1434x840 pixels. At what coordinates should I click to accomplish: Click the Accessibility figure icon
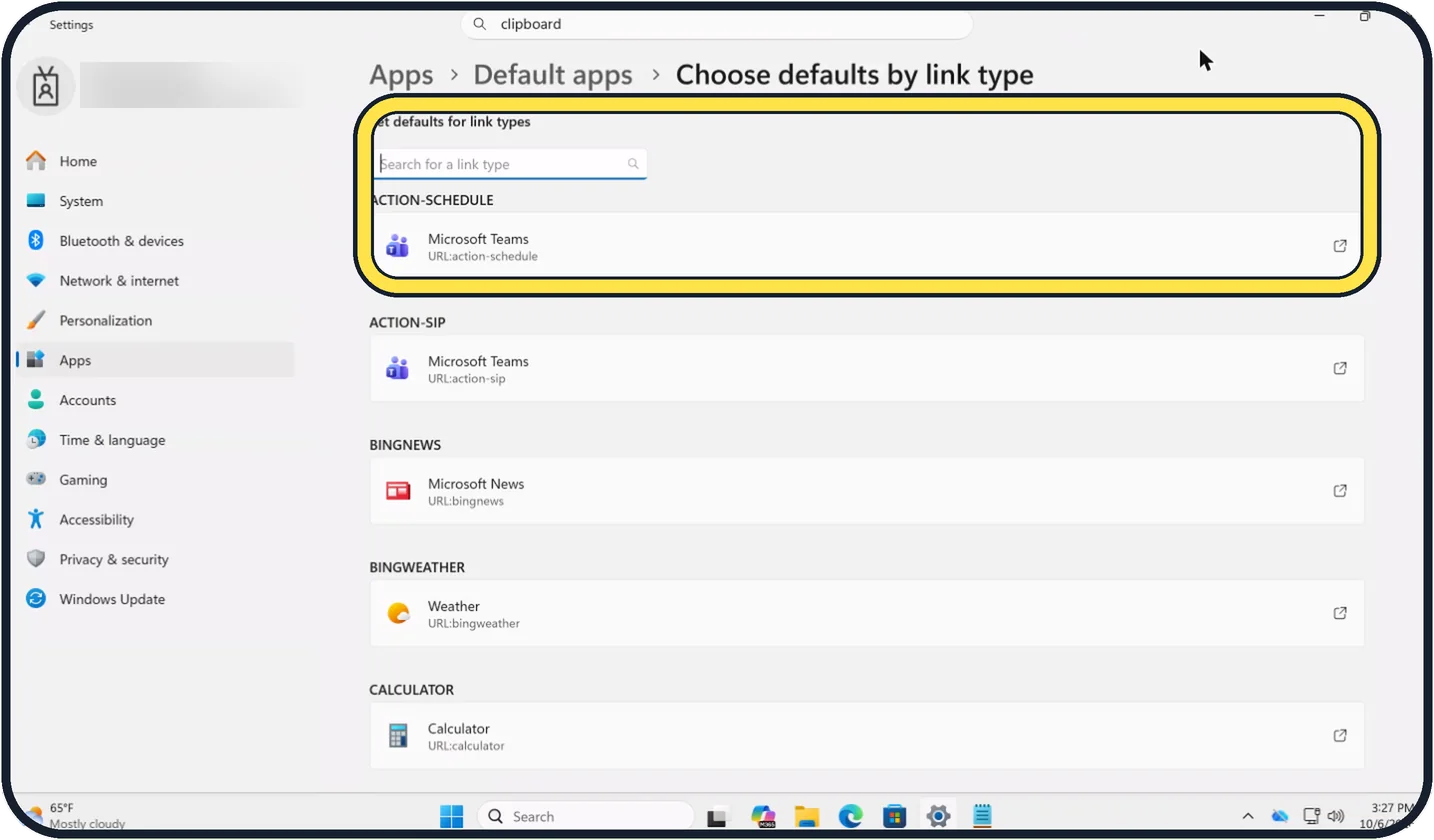[x=36, y=519]
